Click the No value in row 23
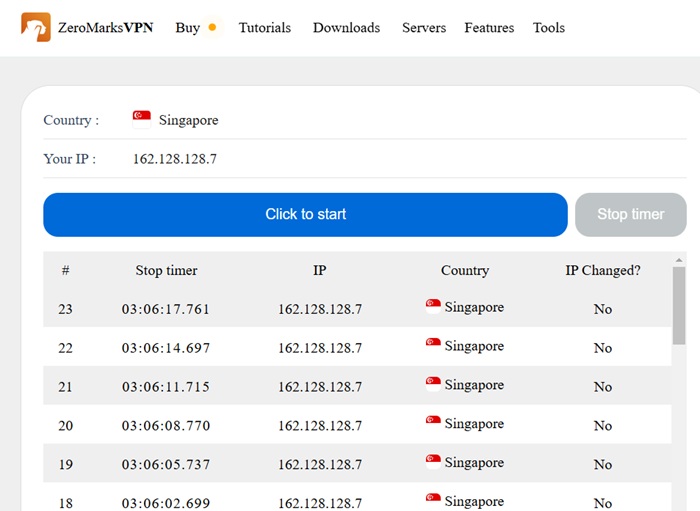 [x=603, y=309]
